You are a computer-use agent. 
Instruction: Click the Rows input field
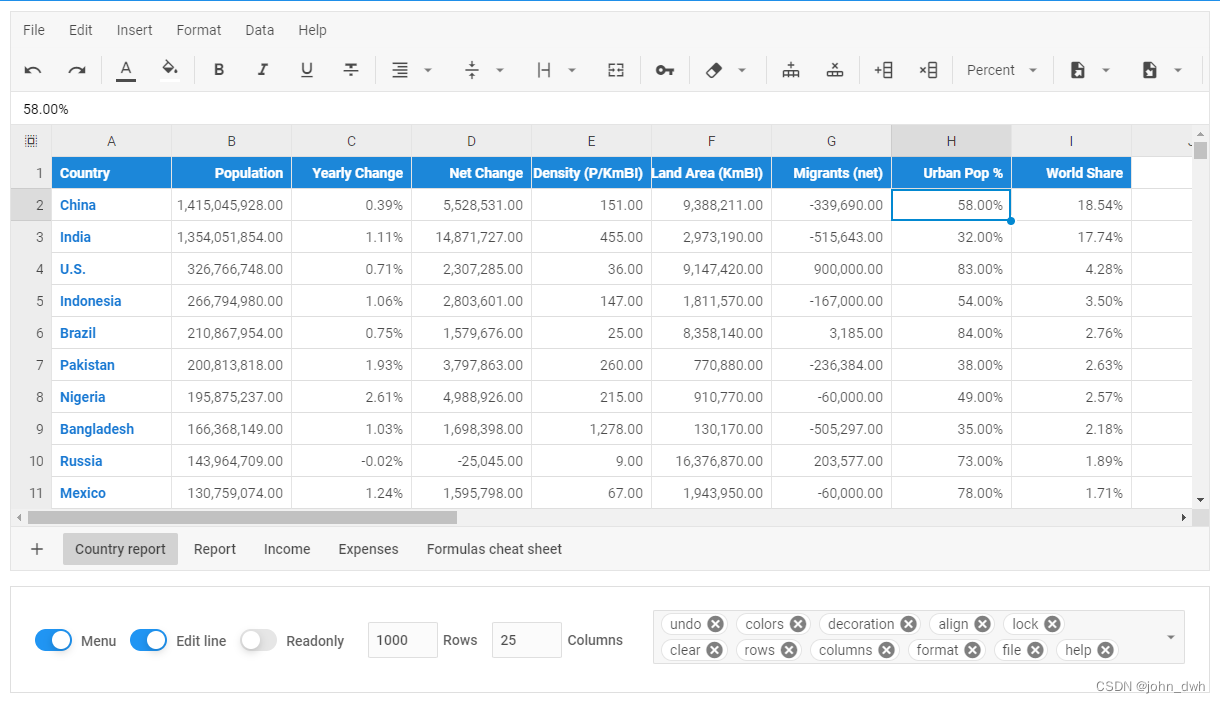click(402, 640)
